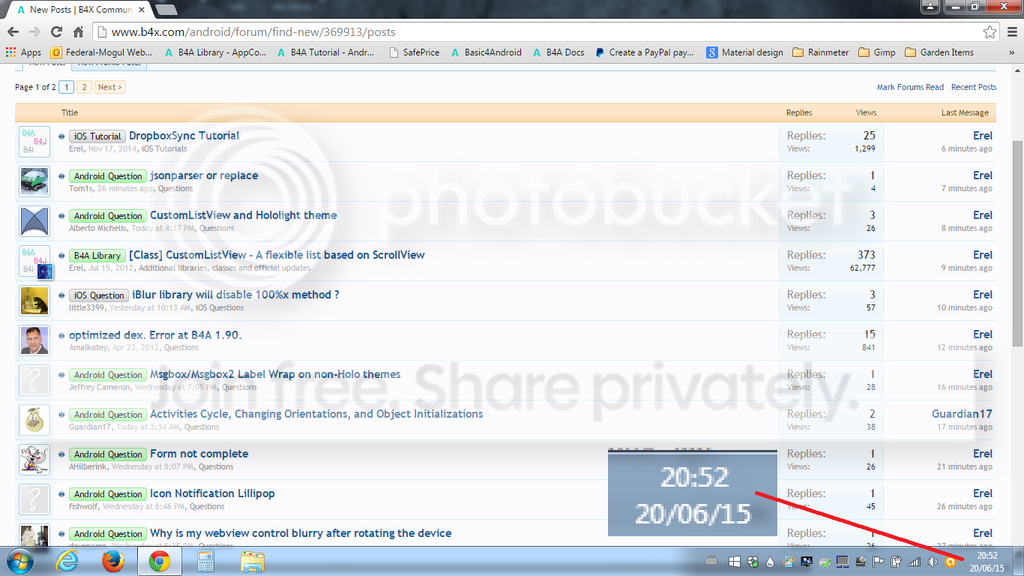Click the volume speaker tray icon

click(933, 562)
